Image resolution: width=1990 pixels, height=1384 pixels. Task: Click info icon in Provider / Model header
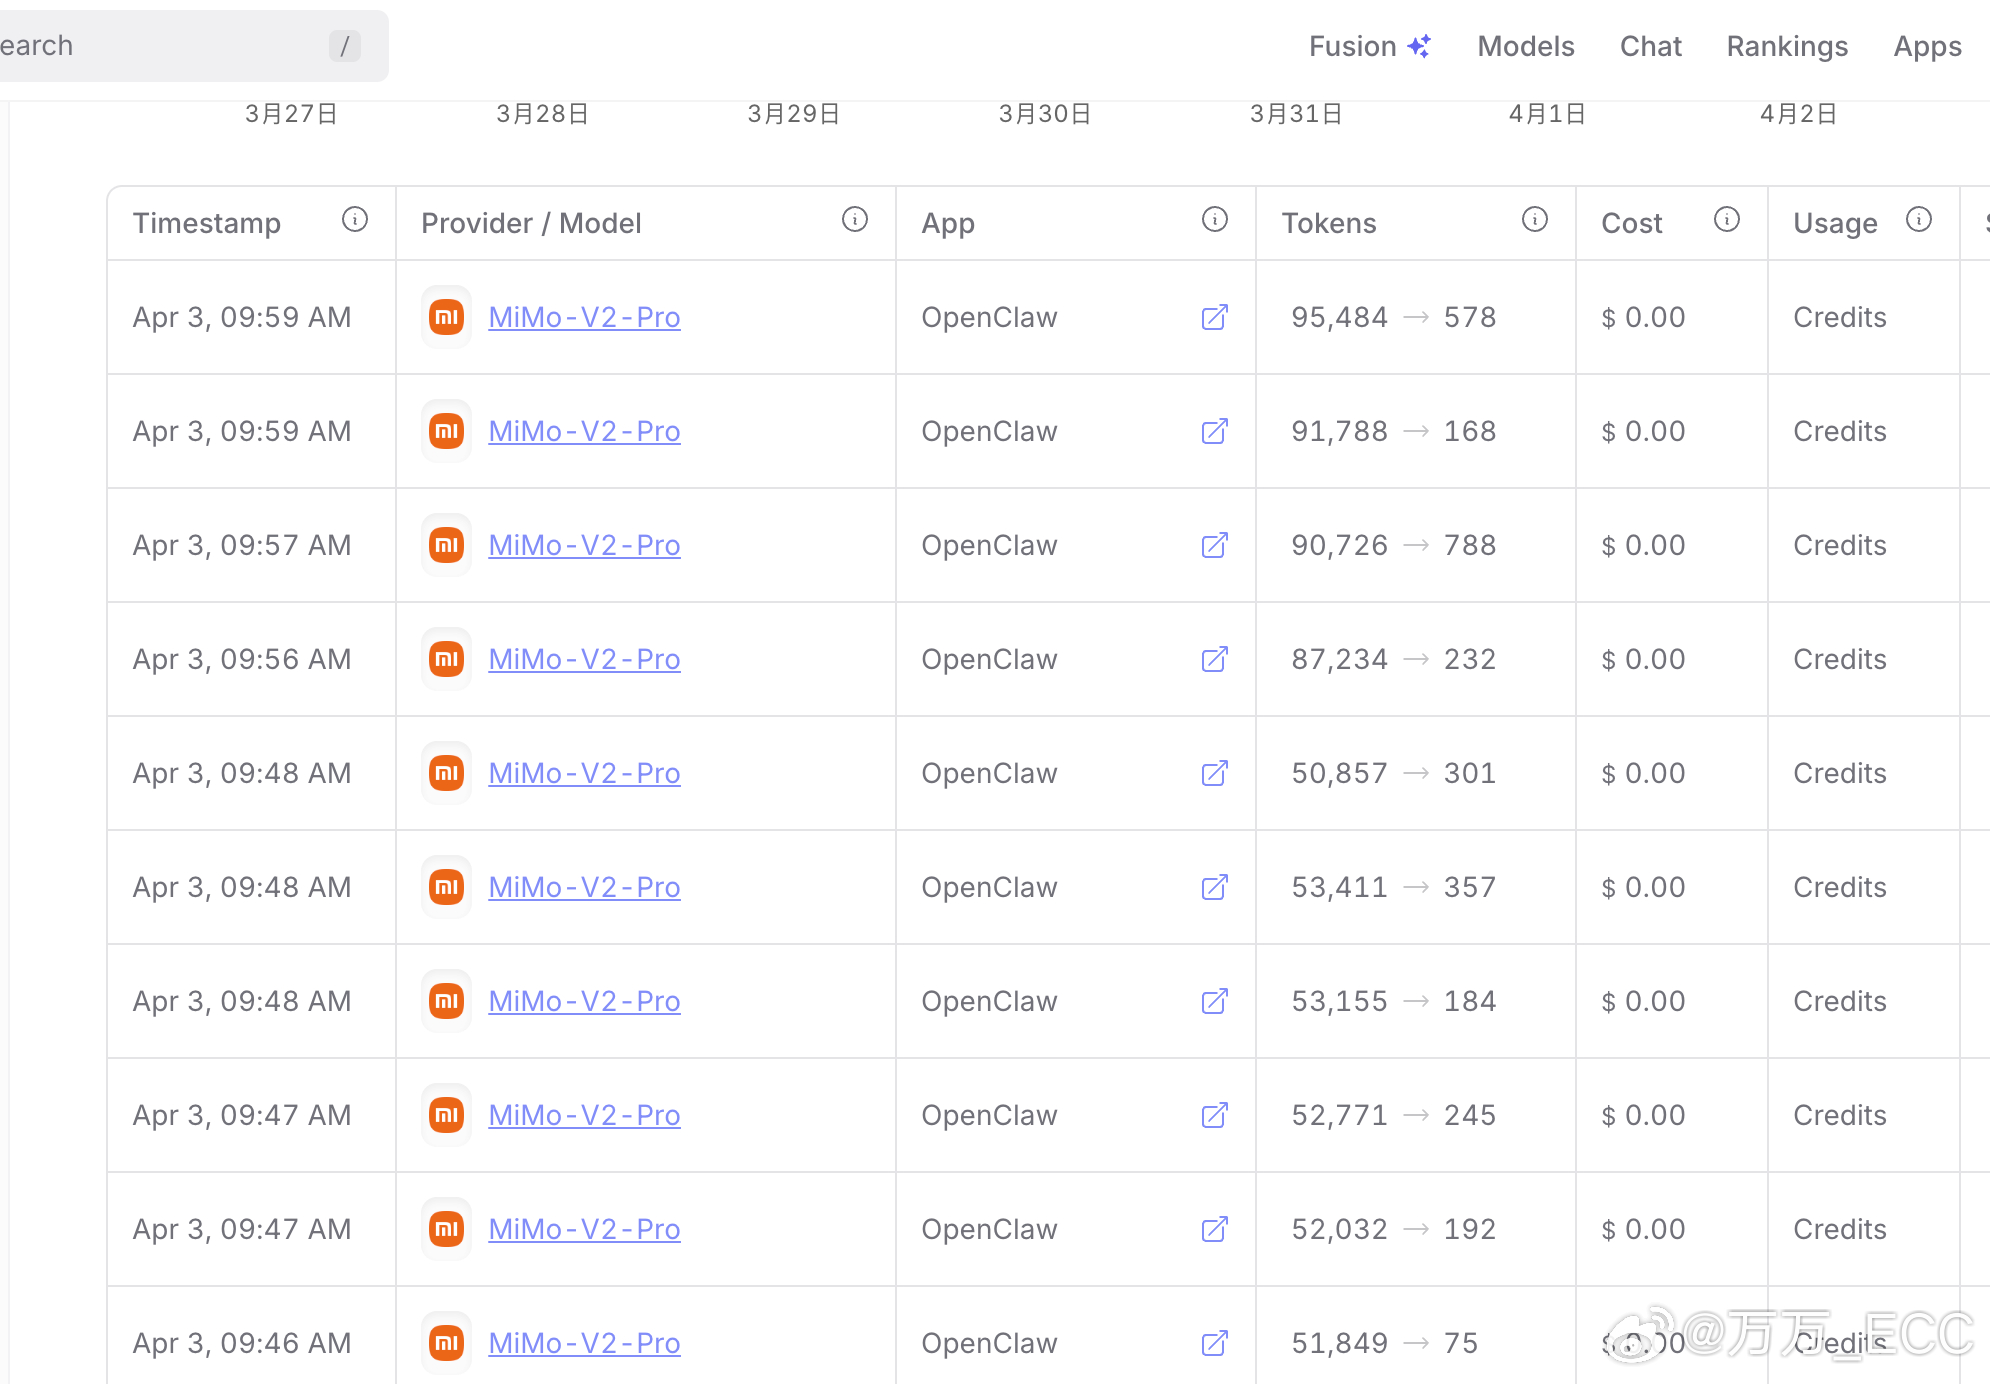click(855, 219)
